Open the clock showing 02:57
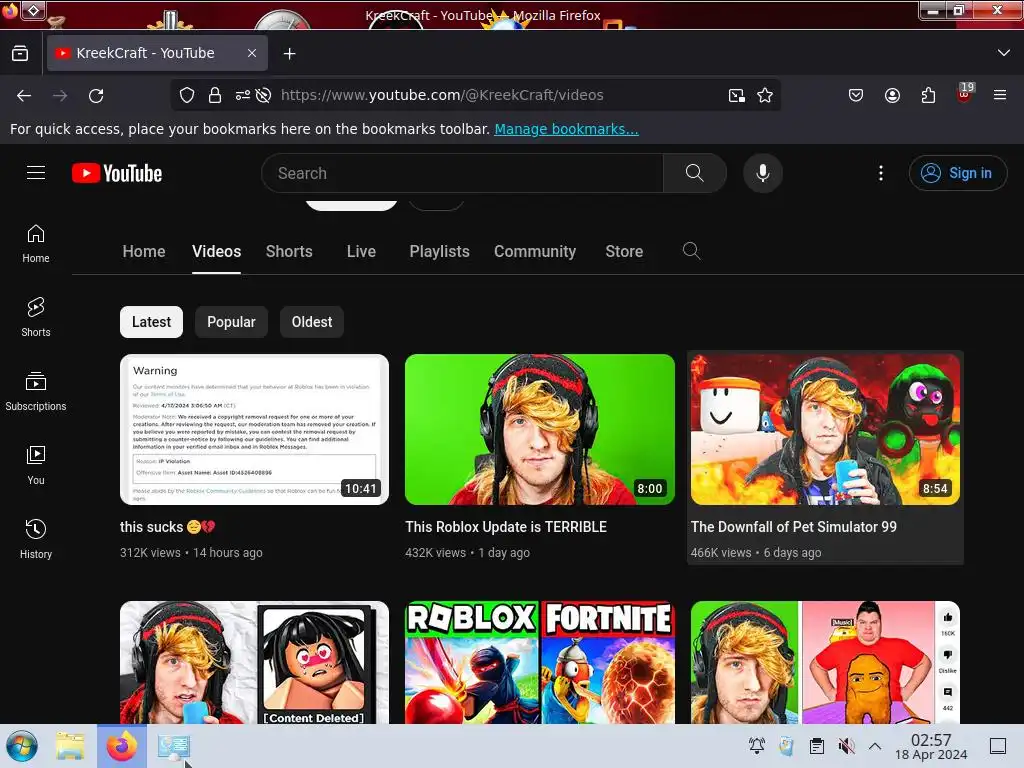Viewport: 1024px width, 768px height. click(x=931, y=746)
